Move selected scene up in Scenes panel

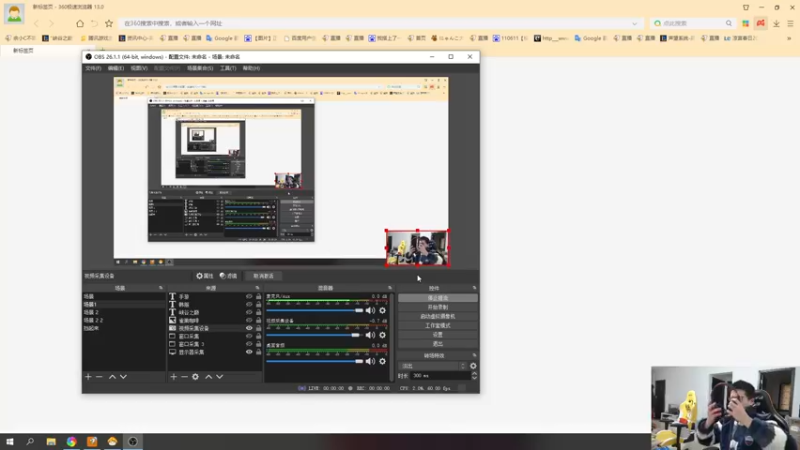[112, 377]
